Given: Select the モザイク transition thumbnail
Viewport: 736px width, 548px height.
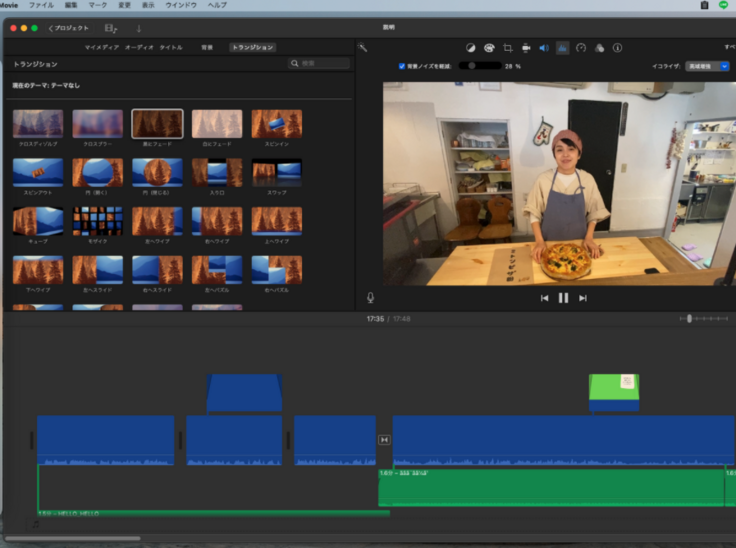Looking at the screenshot, I should 97,221.
